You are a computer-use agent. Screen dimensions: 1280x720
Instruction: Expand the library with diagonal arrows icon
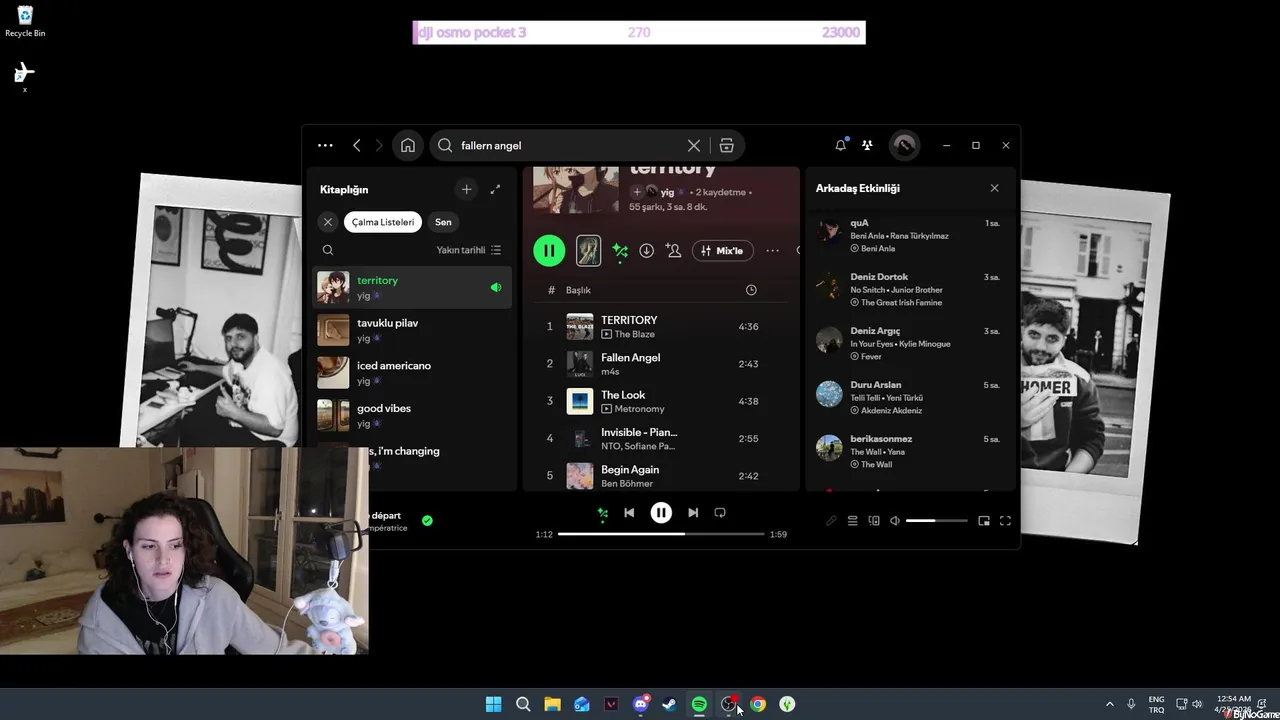pyautogui.click(x=495, y=189)
